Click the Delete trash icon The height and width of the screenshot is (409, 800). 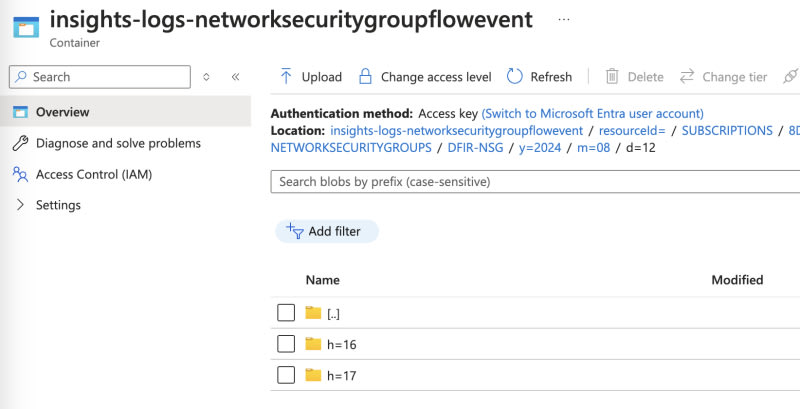click(612, 77)
